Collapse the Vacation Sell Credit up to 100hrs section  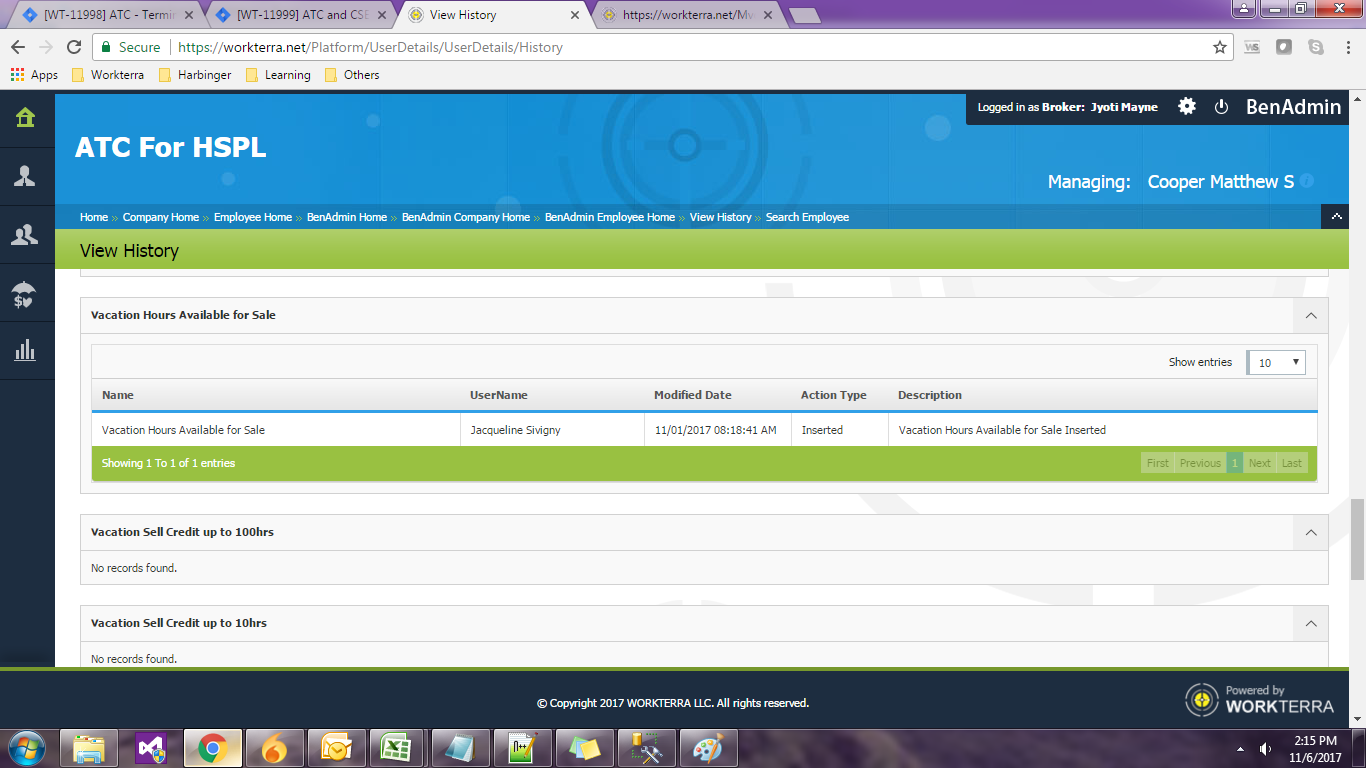(x=1310, y=532)
